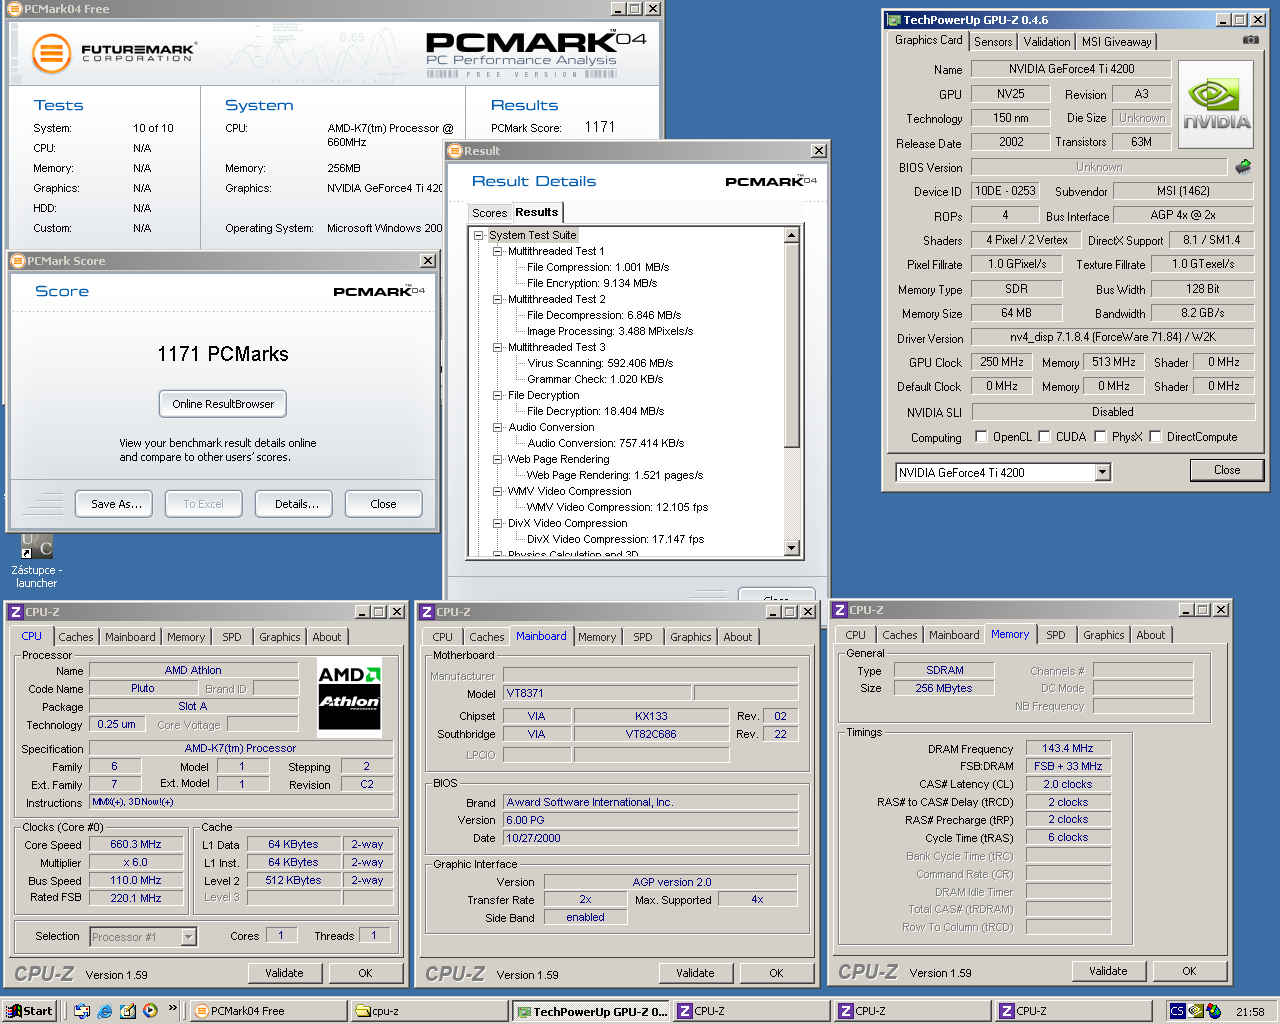Click scroll-up arrow in Result Details tree
The width and height of the screenshot is (1280, 1024).
(792, 236)
